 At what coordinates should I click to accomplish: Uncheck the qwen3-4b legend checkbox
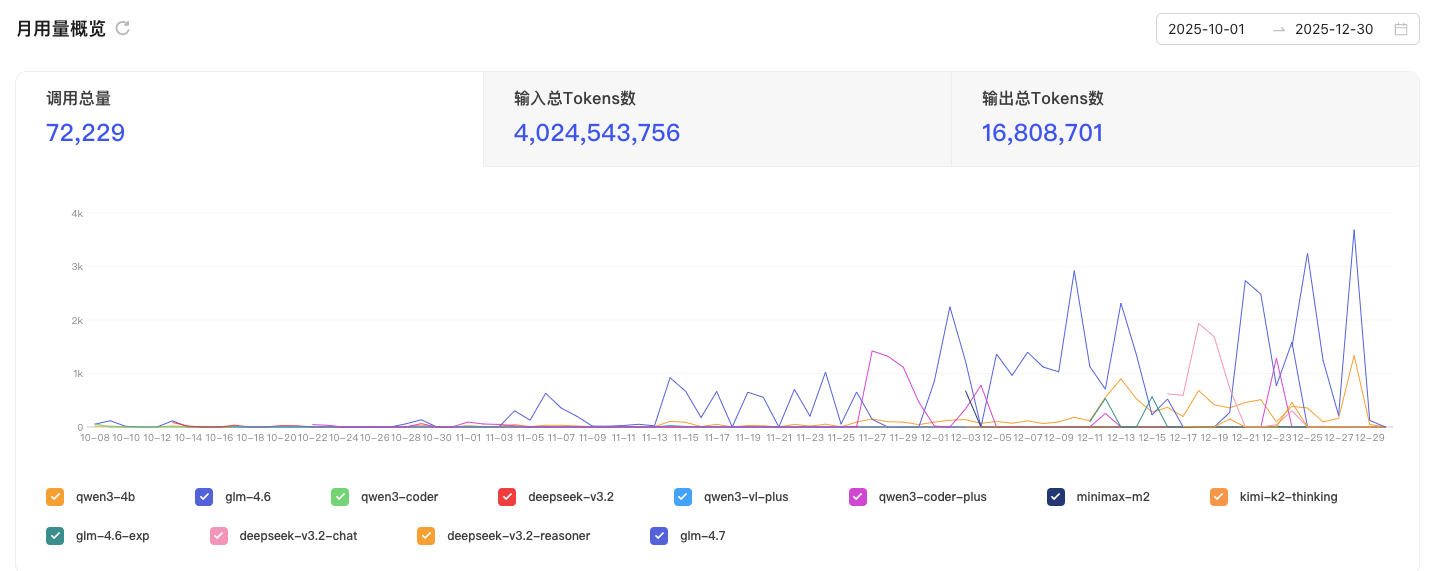[55, 496]
